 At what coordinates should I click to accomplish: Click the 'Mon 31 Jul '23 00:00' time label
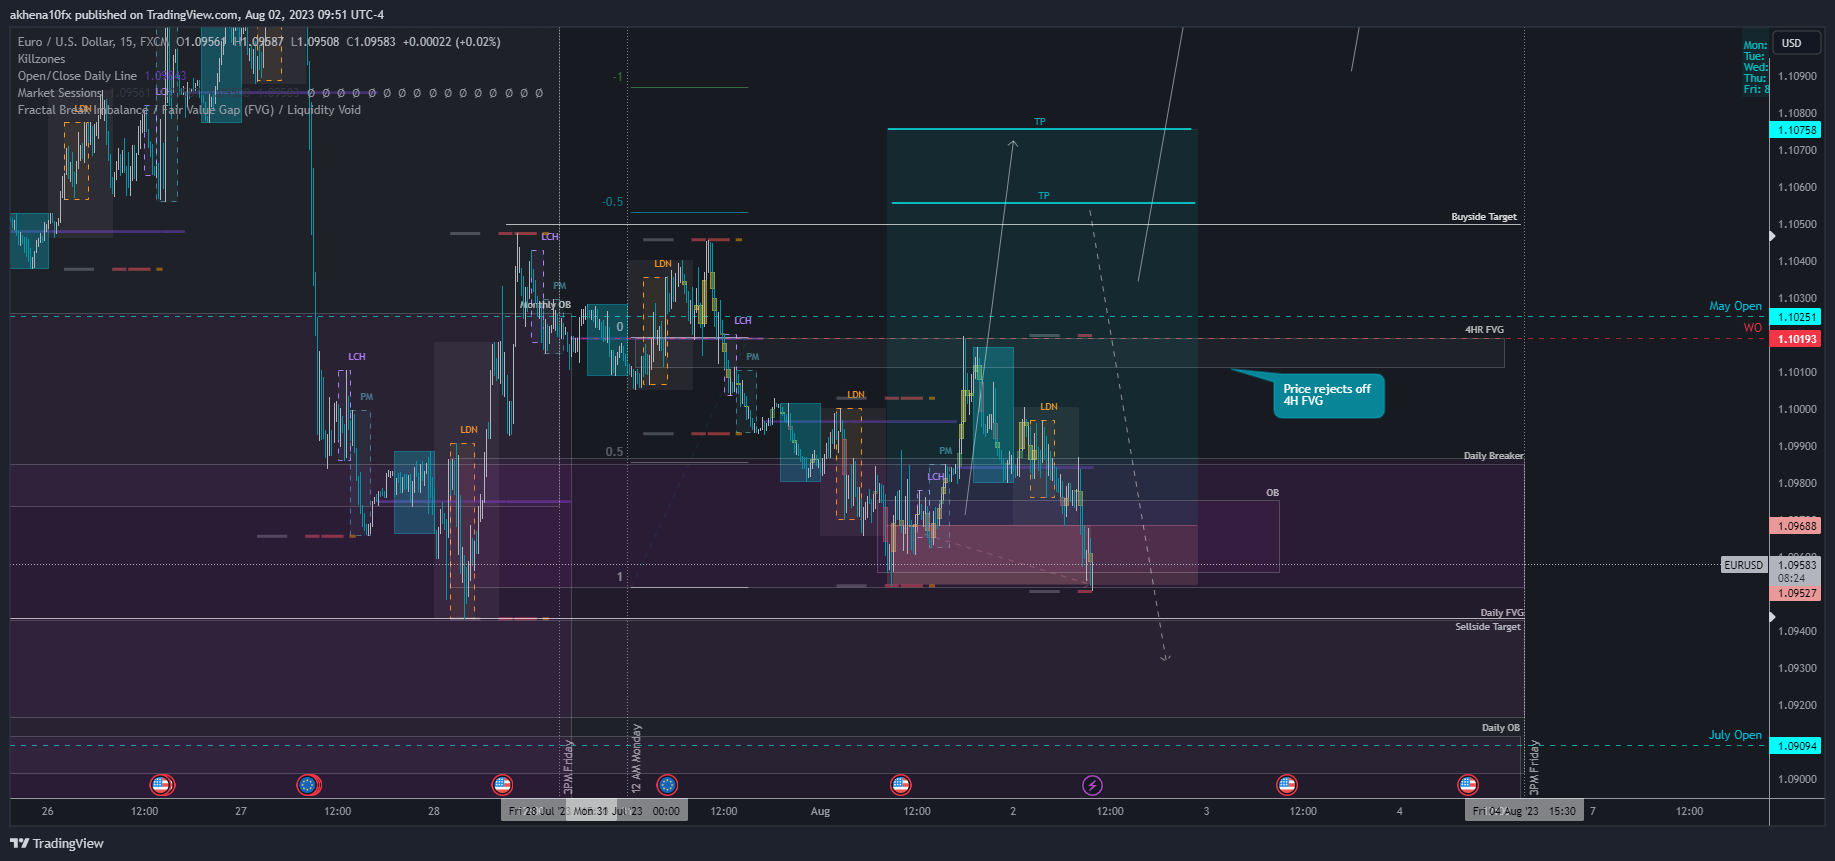tap(628, 811)
